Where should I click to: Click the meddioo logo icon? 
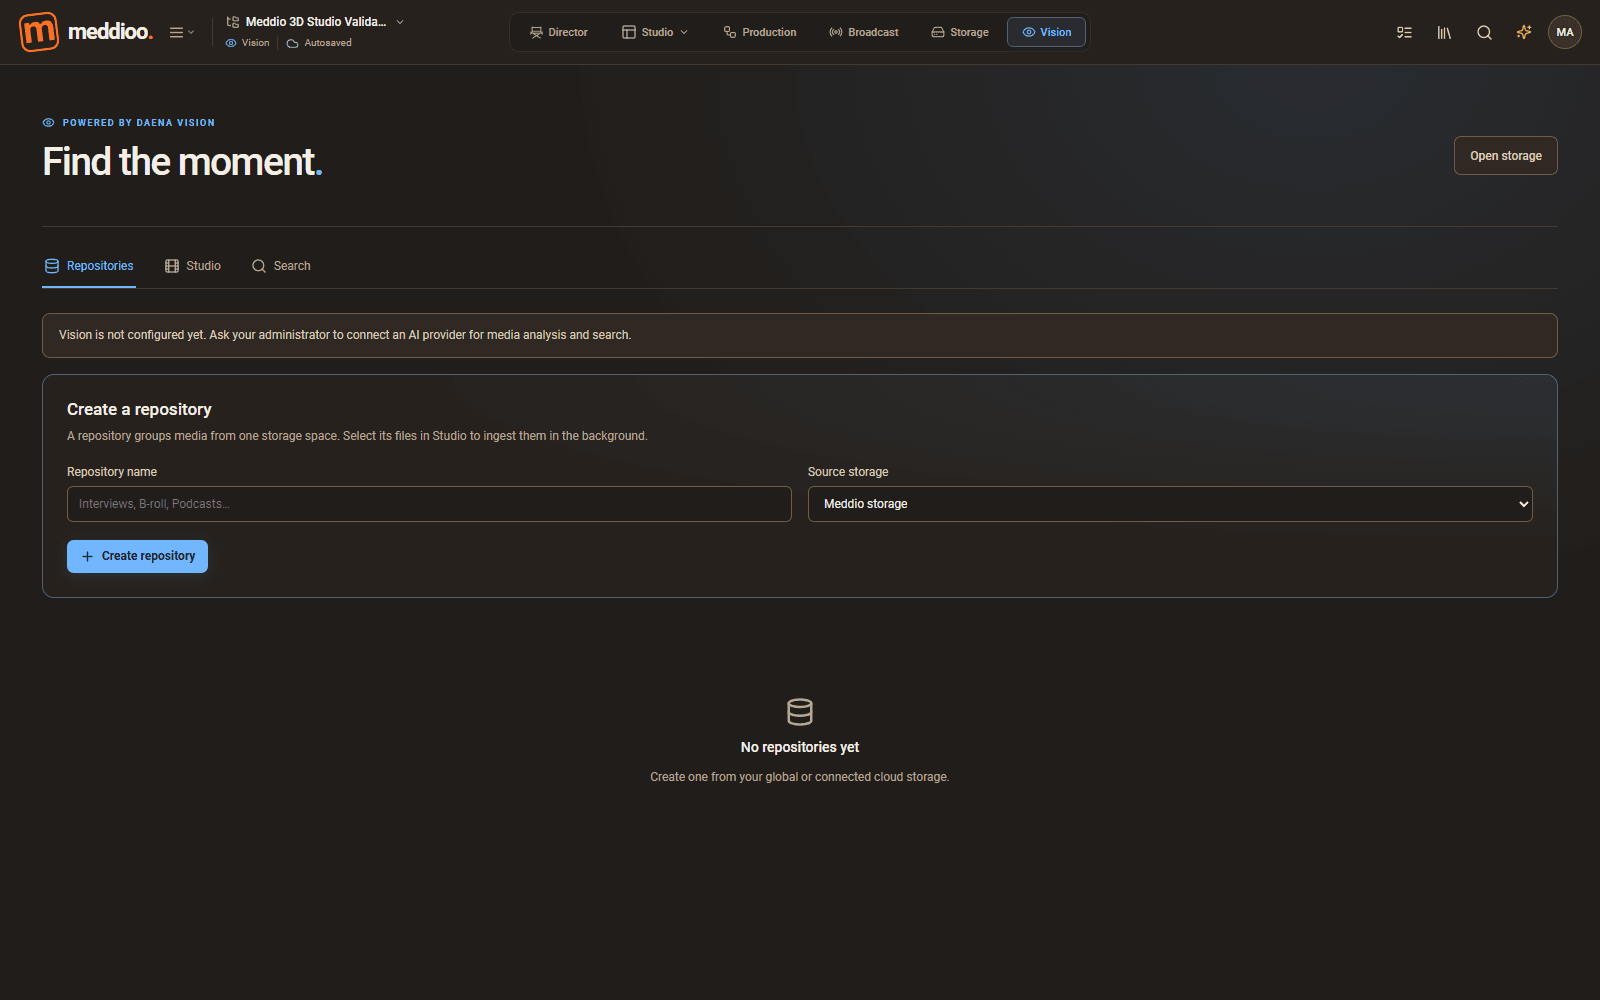point(39,32)
